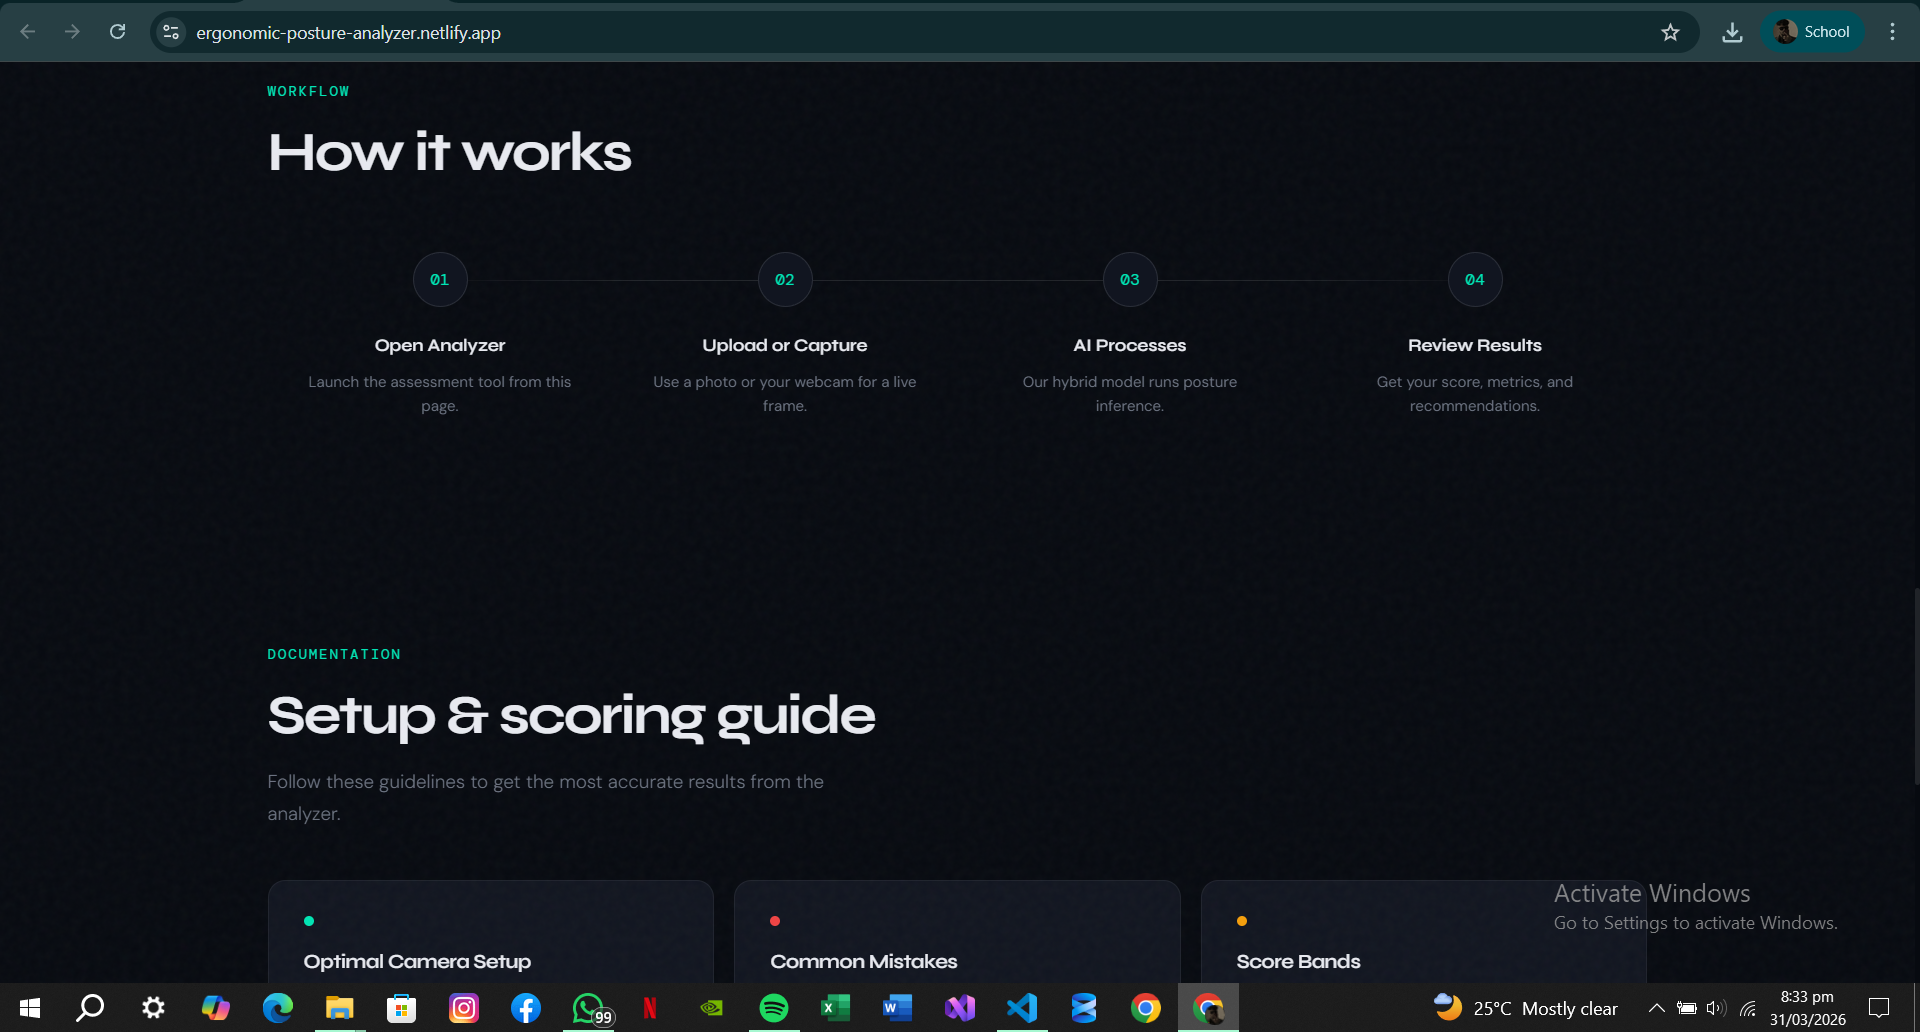Open Spotify from the taskbar
This screenshot has width=1920, height=1032.
774,1008
